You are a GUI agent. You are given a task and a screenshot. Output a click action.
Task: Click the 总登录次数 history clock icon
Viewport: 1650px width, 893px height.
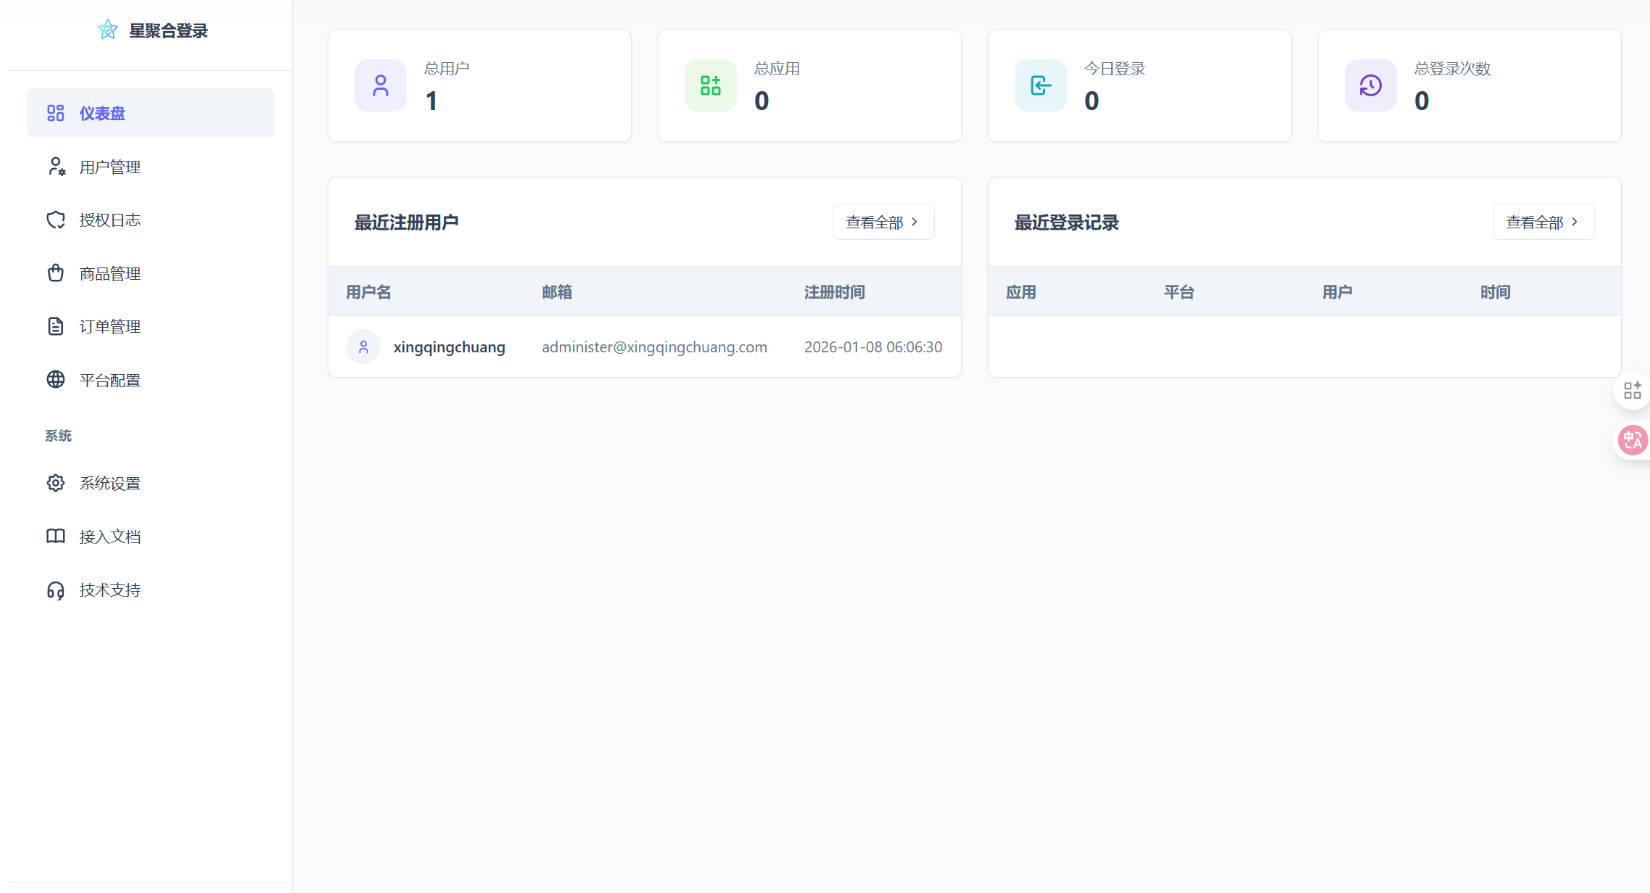pyautogui.click(x=1371, y=86)
